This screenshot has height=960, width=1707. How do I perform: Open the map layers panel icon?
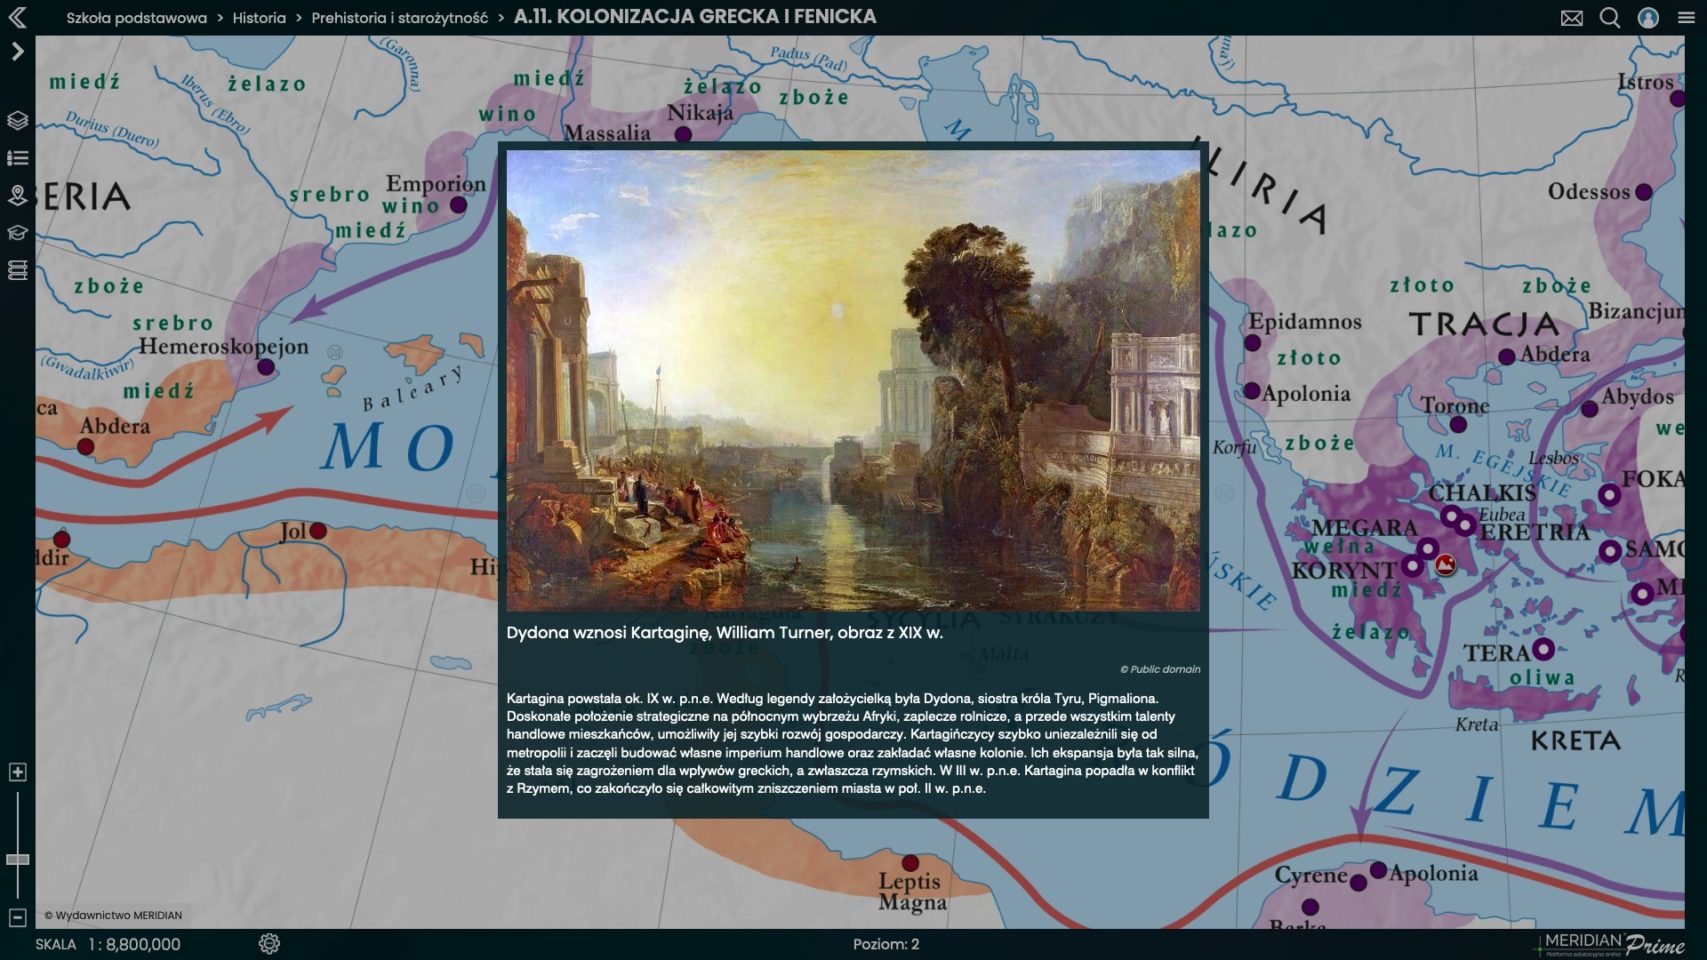(17, 121)
